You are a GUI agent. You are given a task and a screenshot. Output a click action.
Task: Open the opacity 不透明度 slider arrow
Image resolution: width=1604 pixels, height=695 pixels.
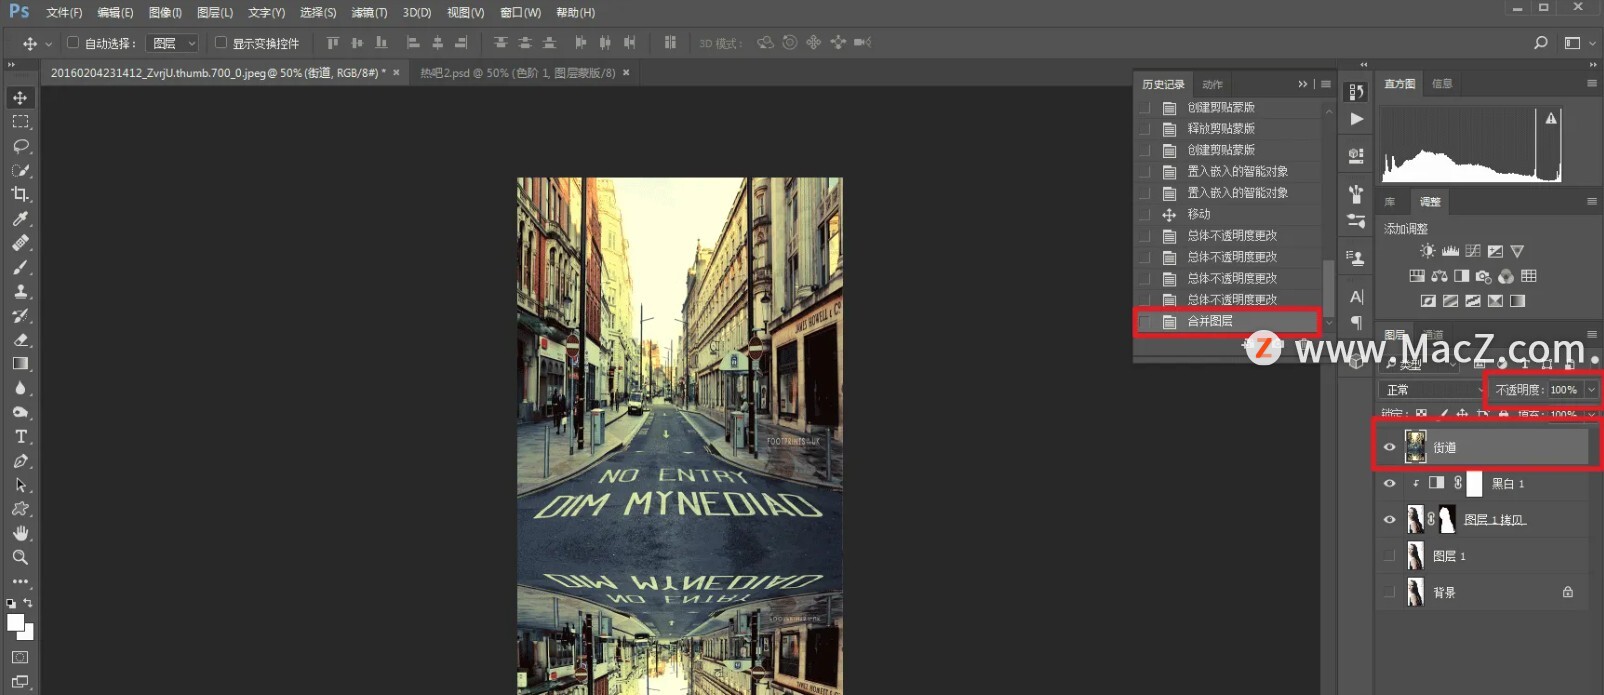pyautogui.click(x=1591, y=390)
